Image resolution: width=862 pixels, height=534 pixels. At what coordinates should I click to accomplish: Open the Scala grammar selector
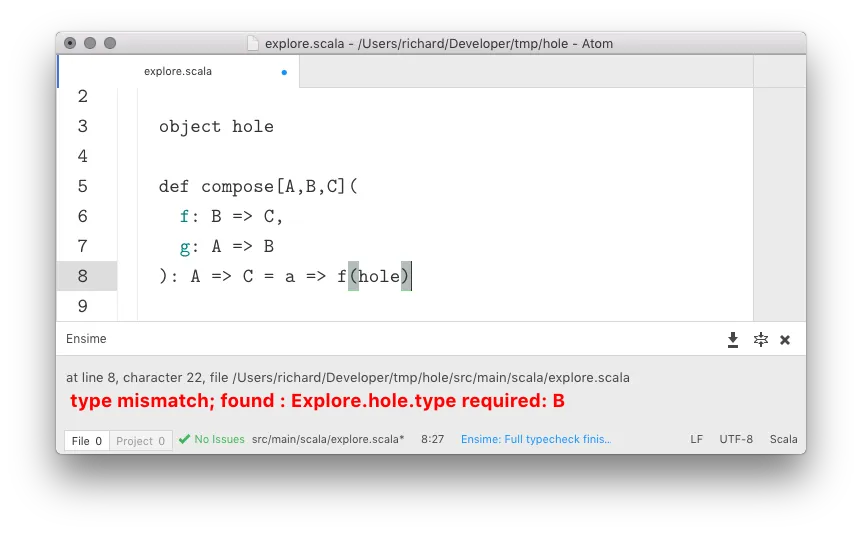click(783, 439)
